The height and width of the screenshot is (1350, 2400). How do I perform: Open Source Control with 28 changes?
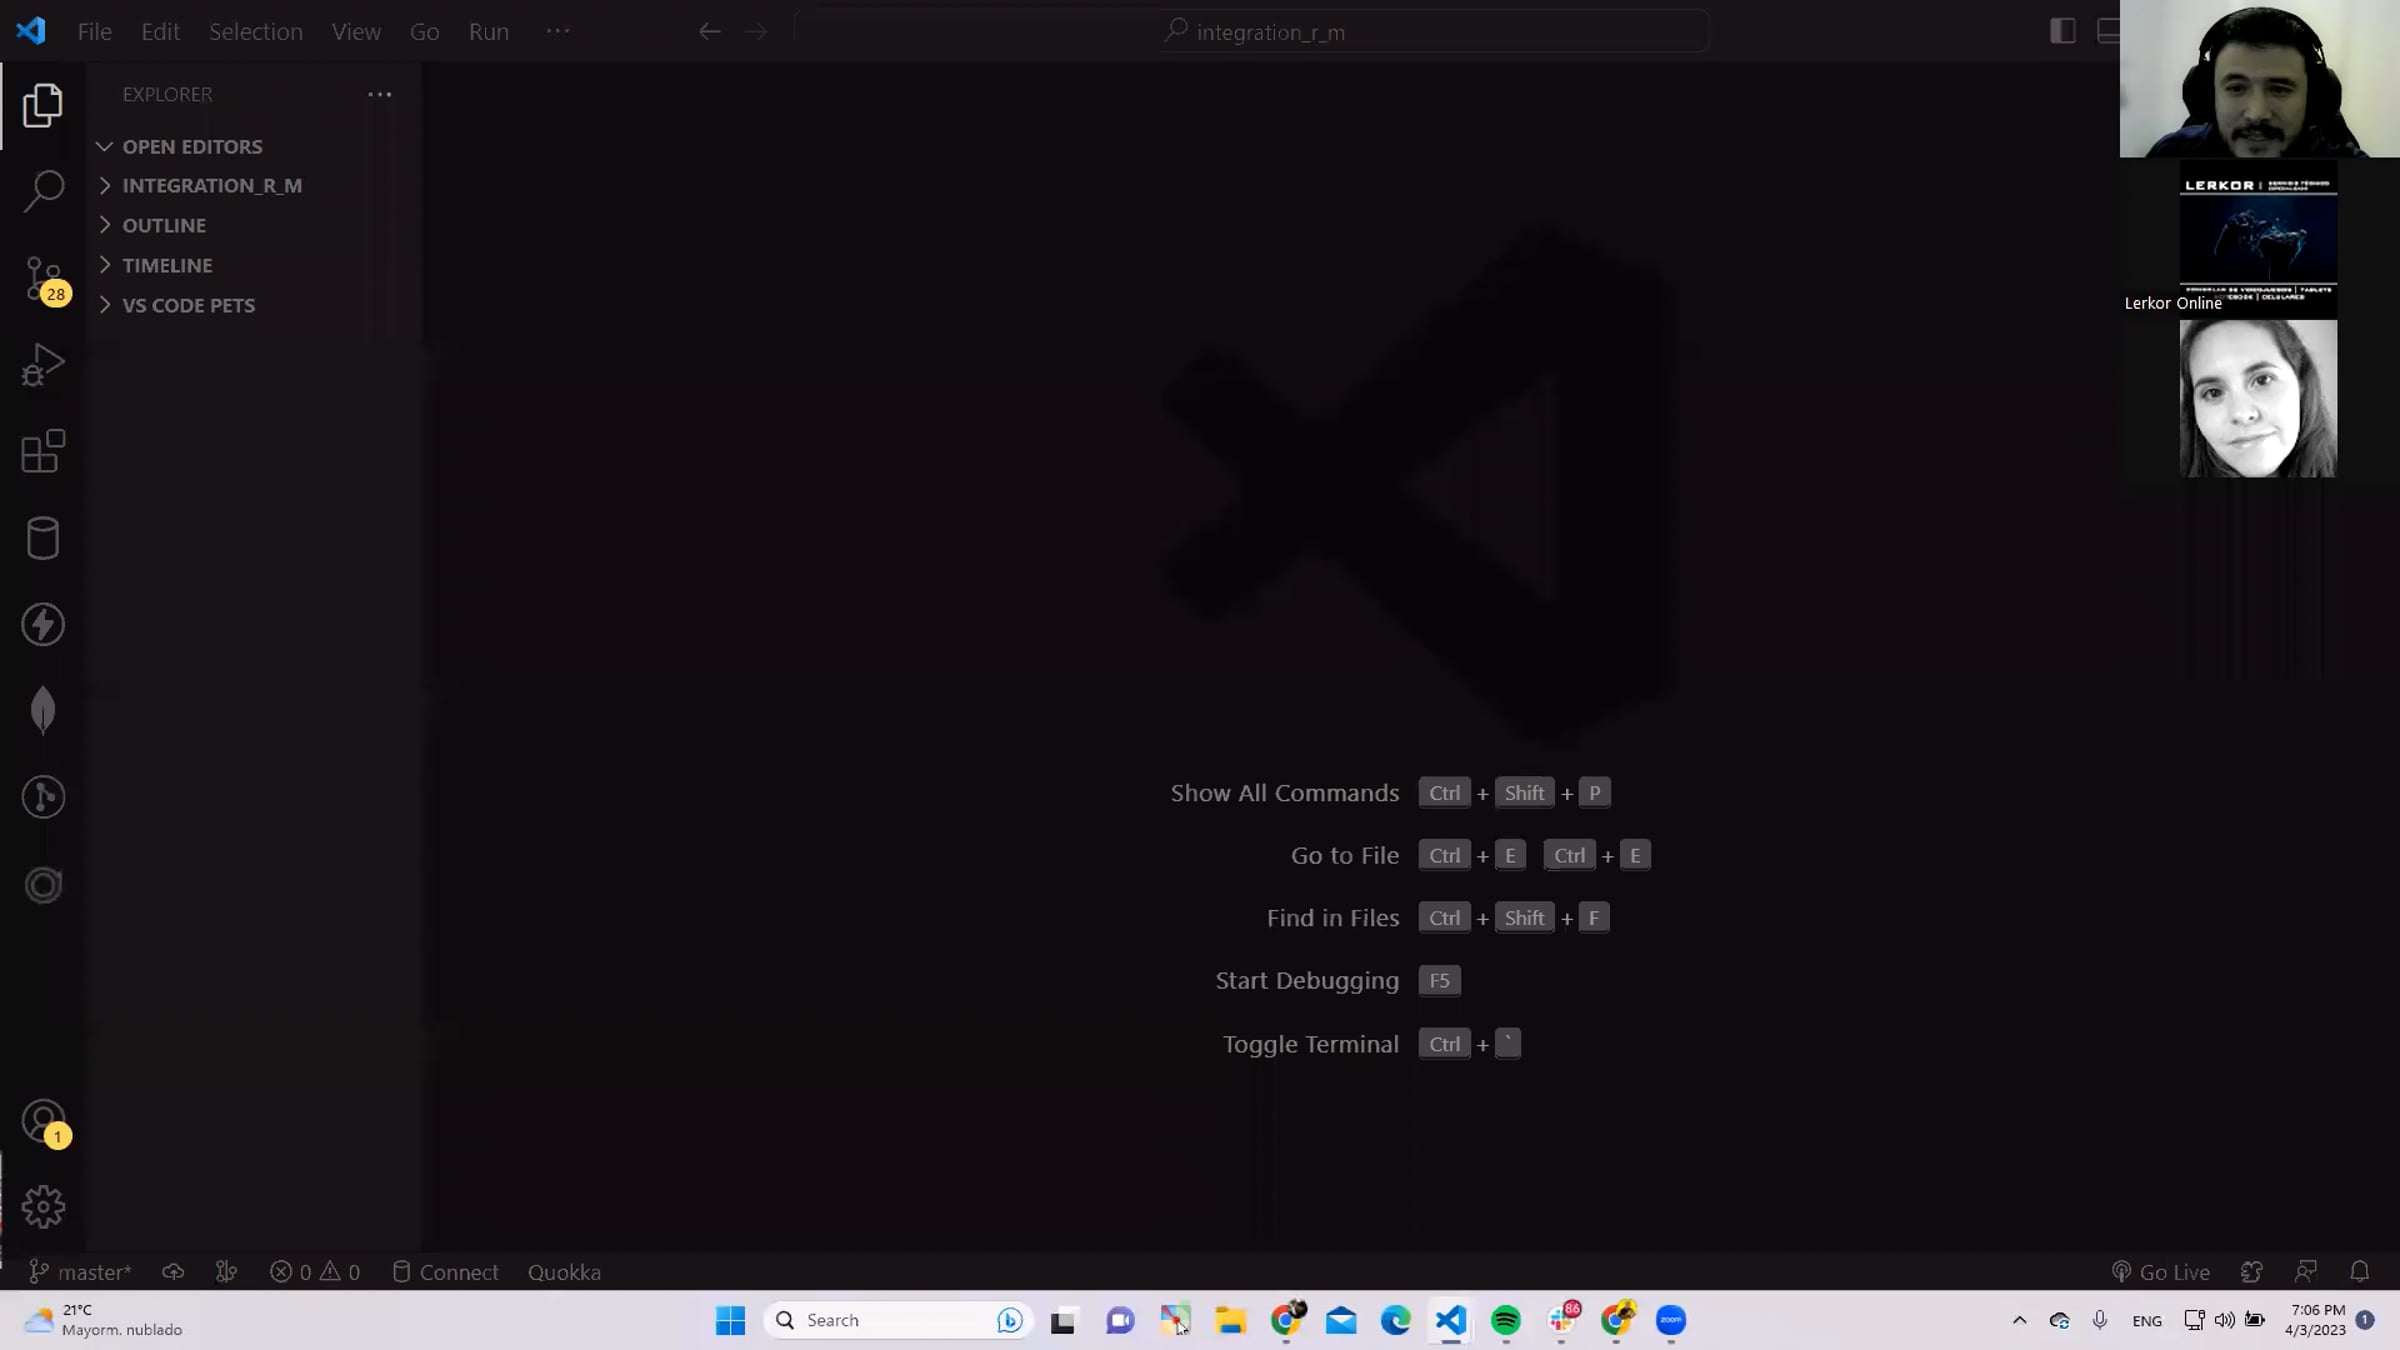[43, 279]
